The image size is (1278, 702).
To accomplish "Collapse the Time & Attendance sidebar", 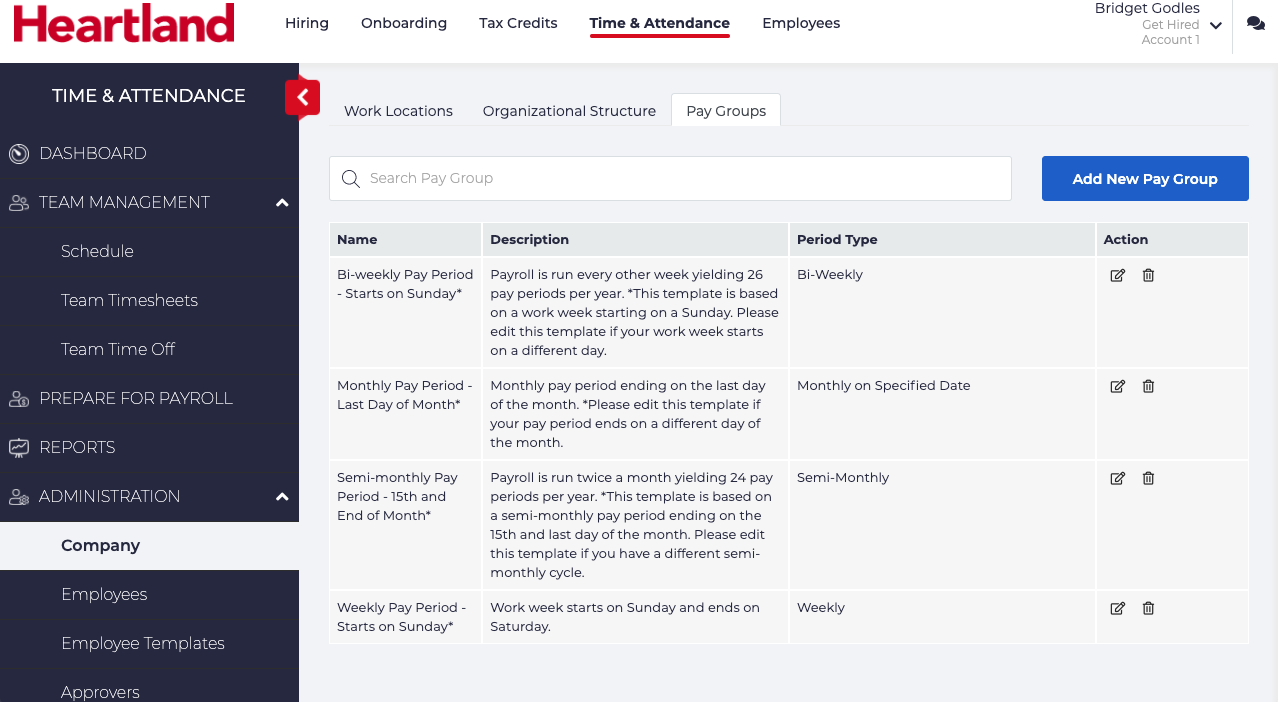I will coord(302,98).
